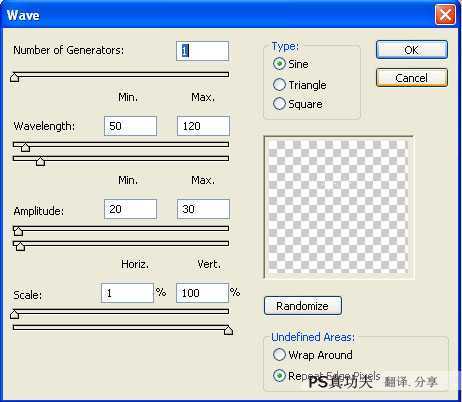Click the 'Undefined Areas:' group label
The height and width of the screenshot is (402, 462).
313,337
